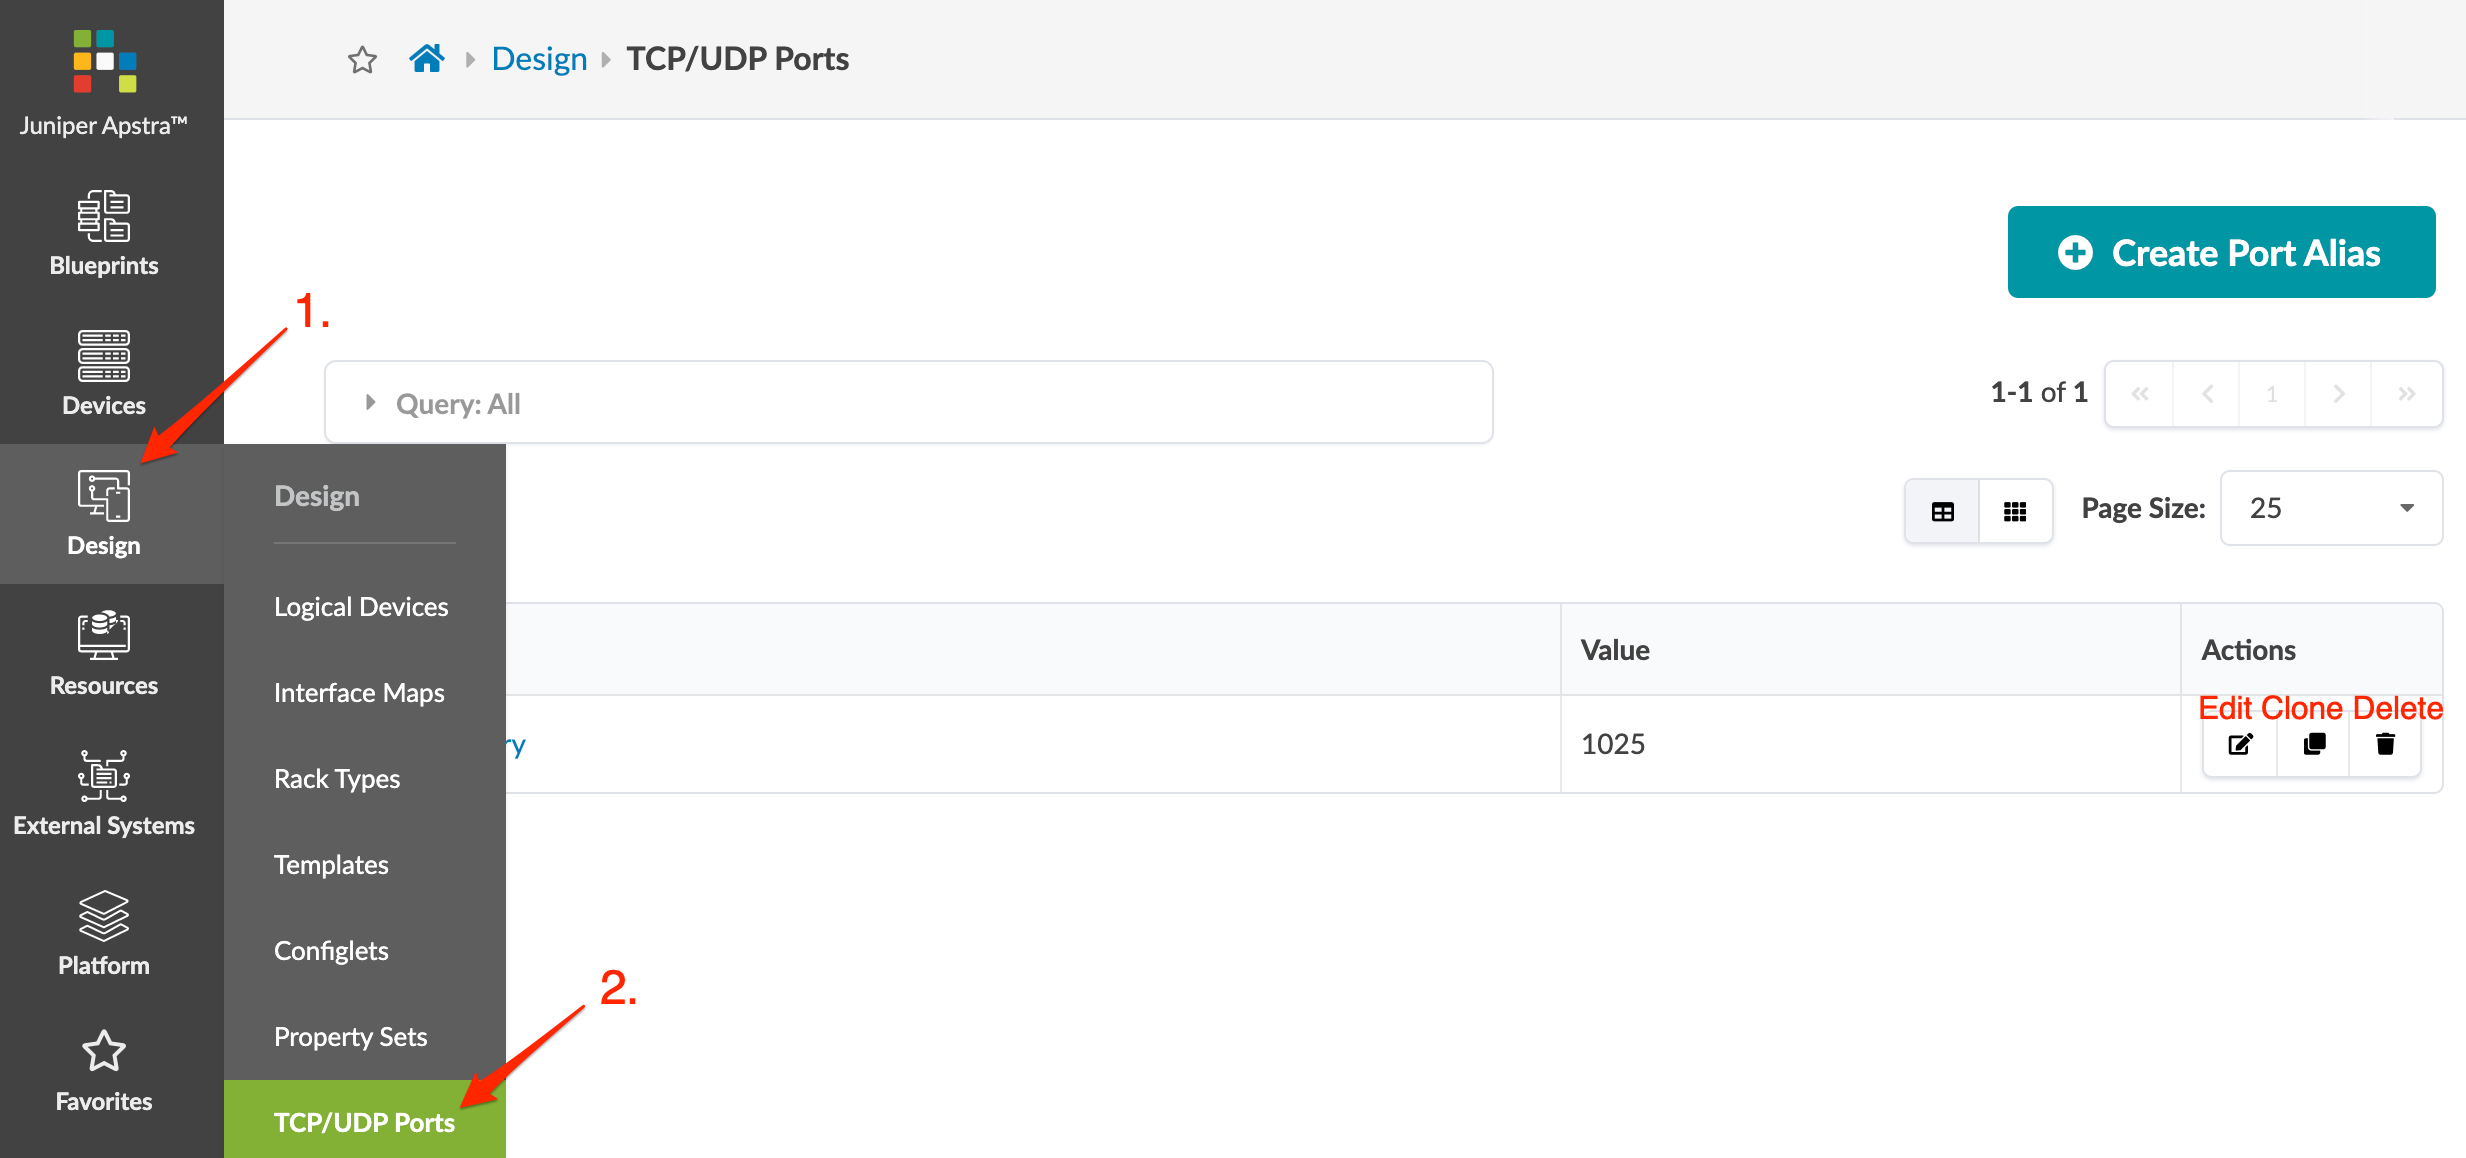Click the Edit port alias icon
Viewport: 2466px width, 1158px height.
pos(2240,744)
